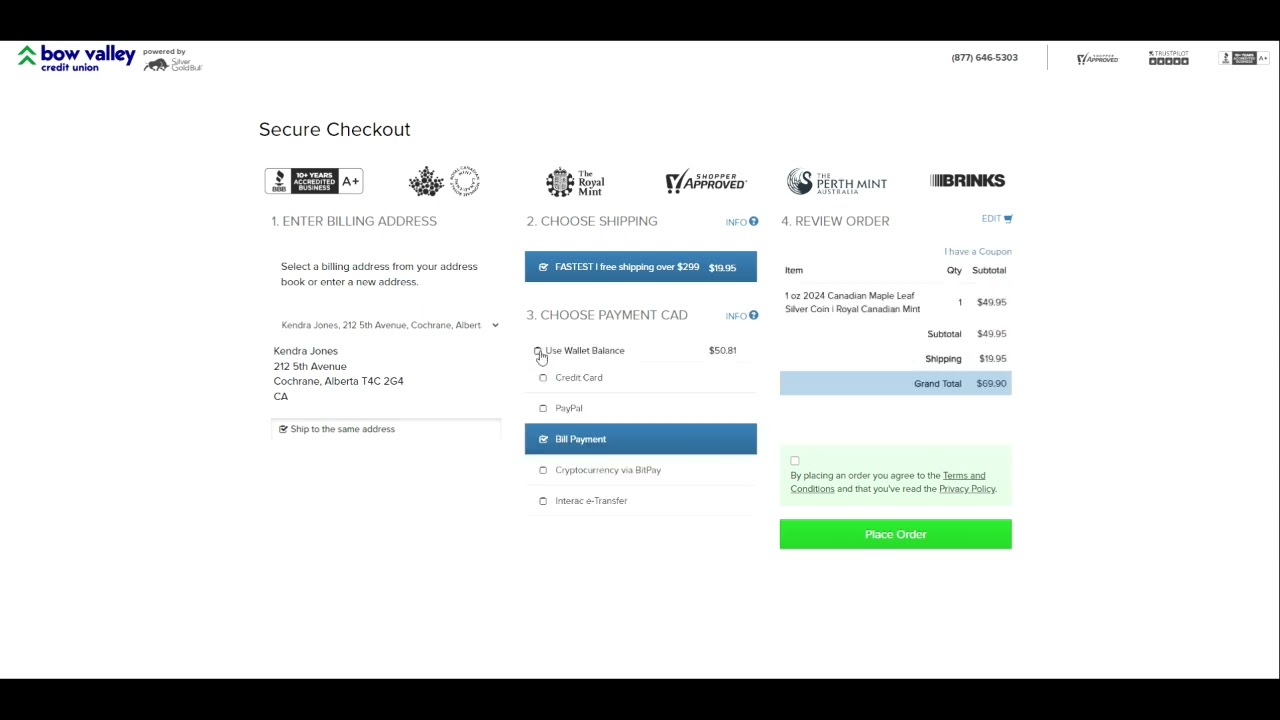The image size is (1280, 720).
Task: Select Bill Payment option
Action: click(641, 439)
